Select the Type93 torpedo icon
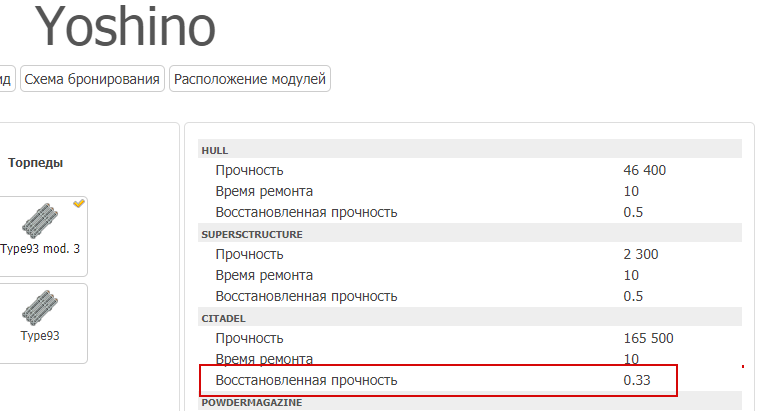The image size is (759, 411). pos(40,308)
